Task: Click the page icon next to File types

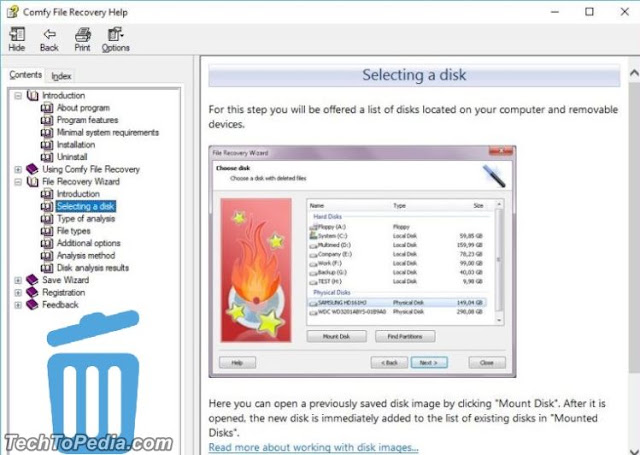Action: (x=47, y=231)
